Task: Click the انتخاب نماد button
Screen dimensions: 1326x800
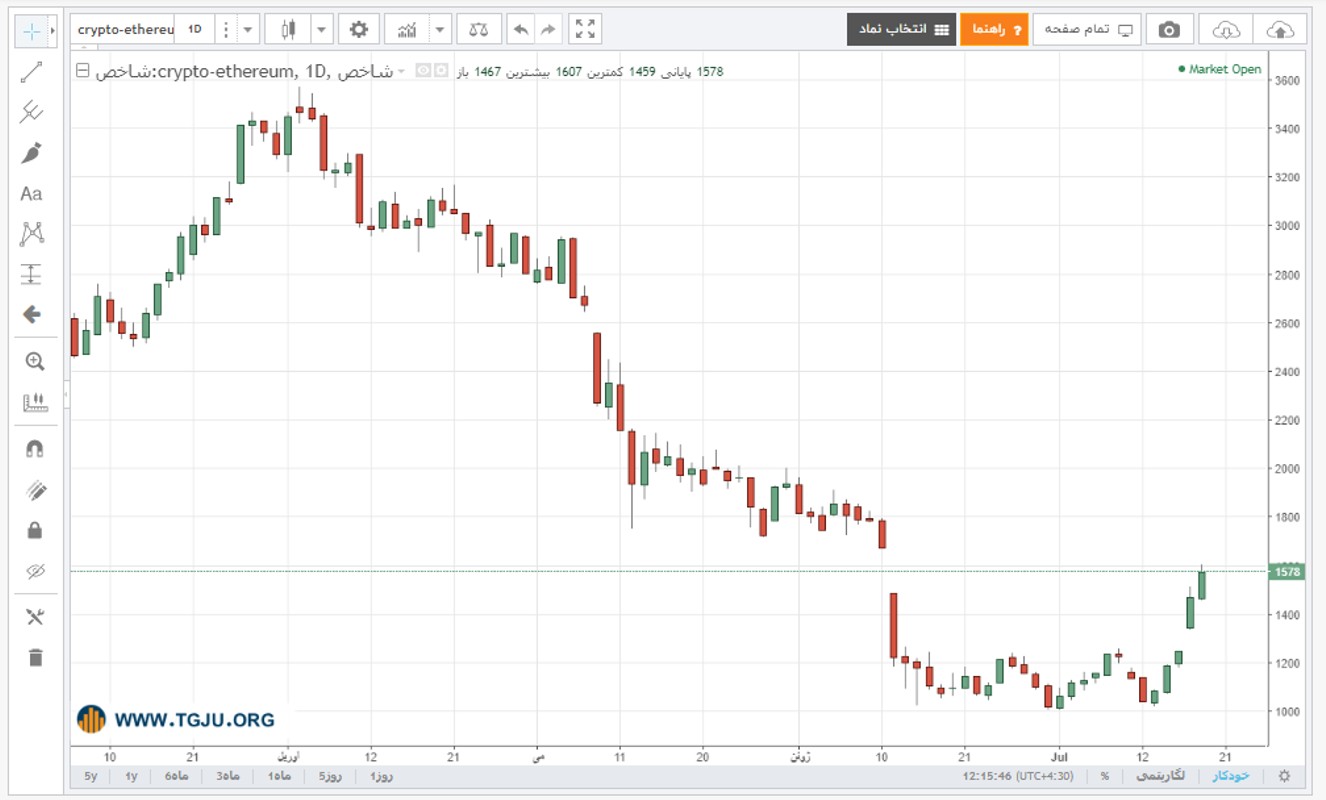Action: pyautogui.click(x=901, y=29)
